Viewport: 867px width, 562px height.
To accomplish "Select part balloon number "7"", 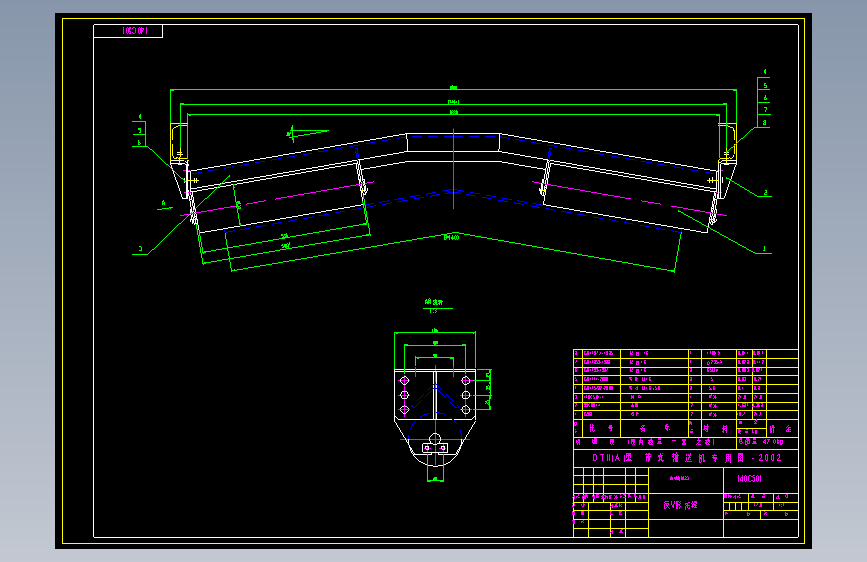I will (765, 110).
